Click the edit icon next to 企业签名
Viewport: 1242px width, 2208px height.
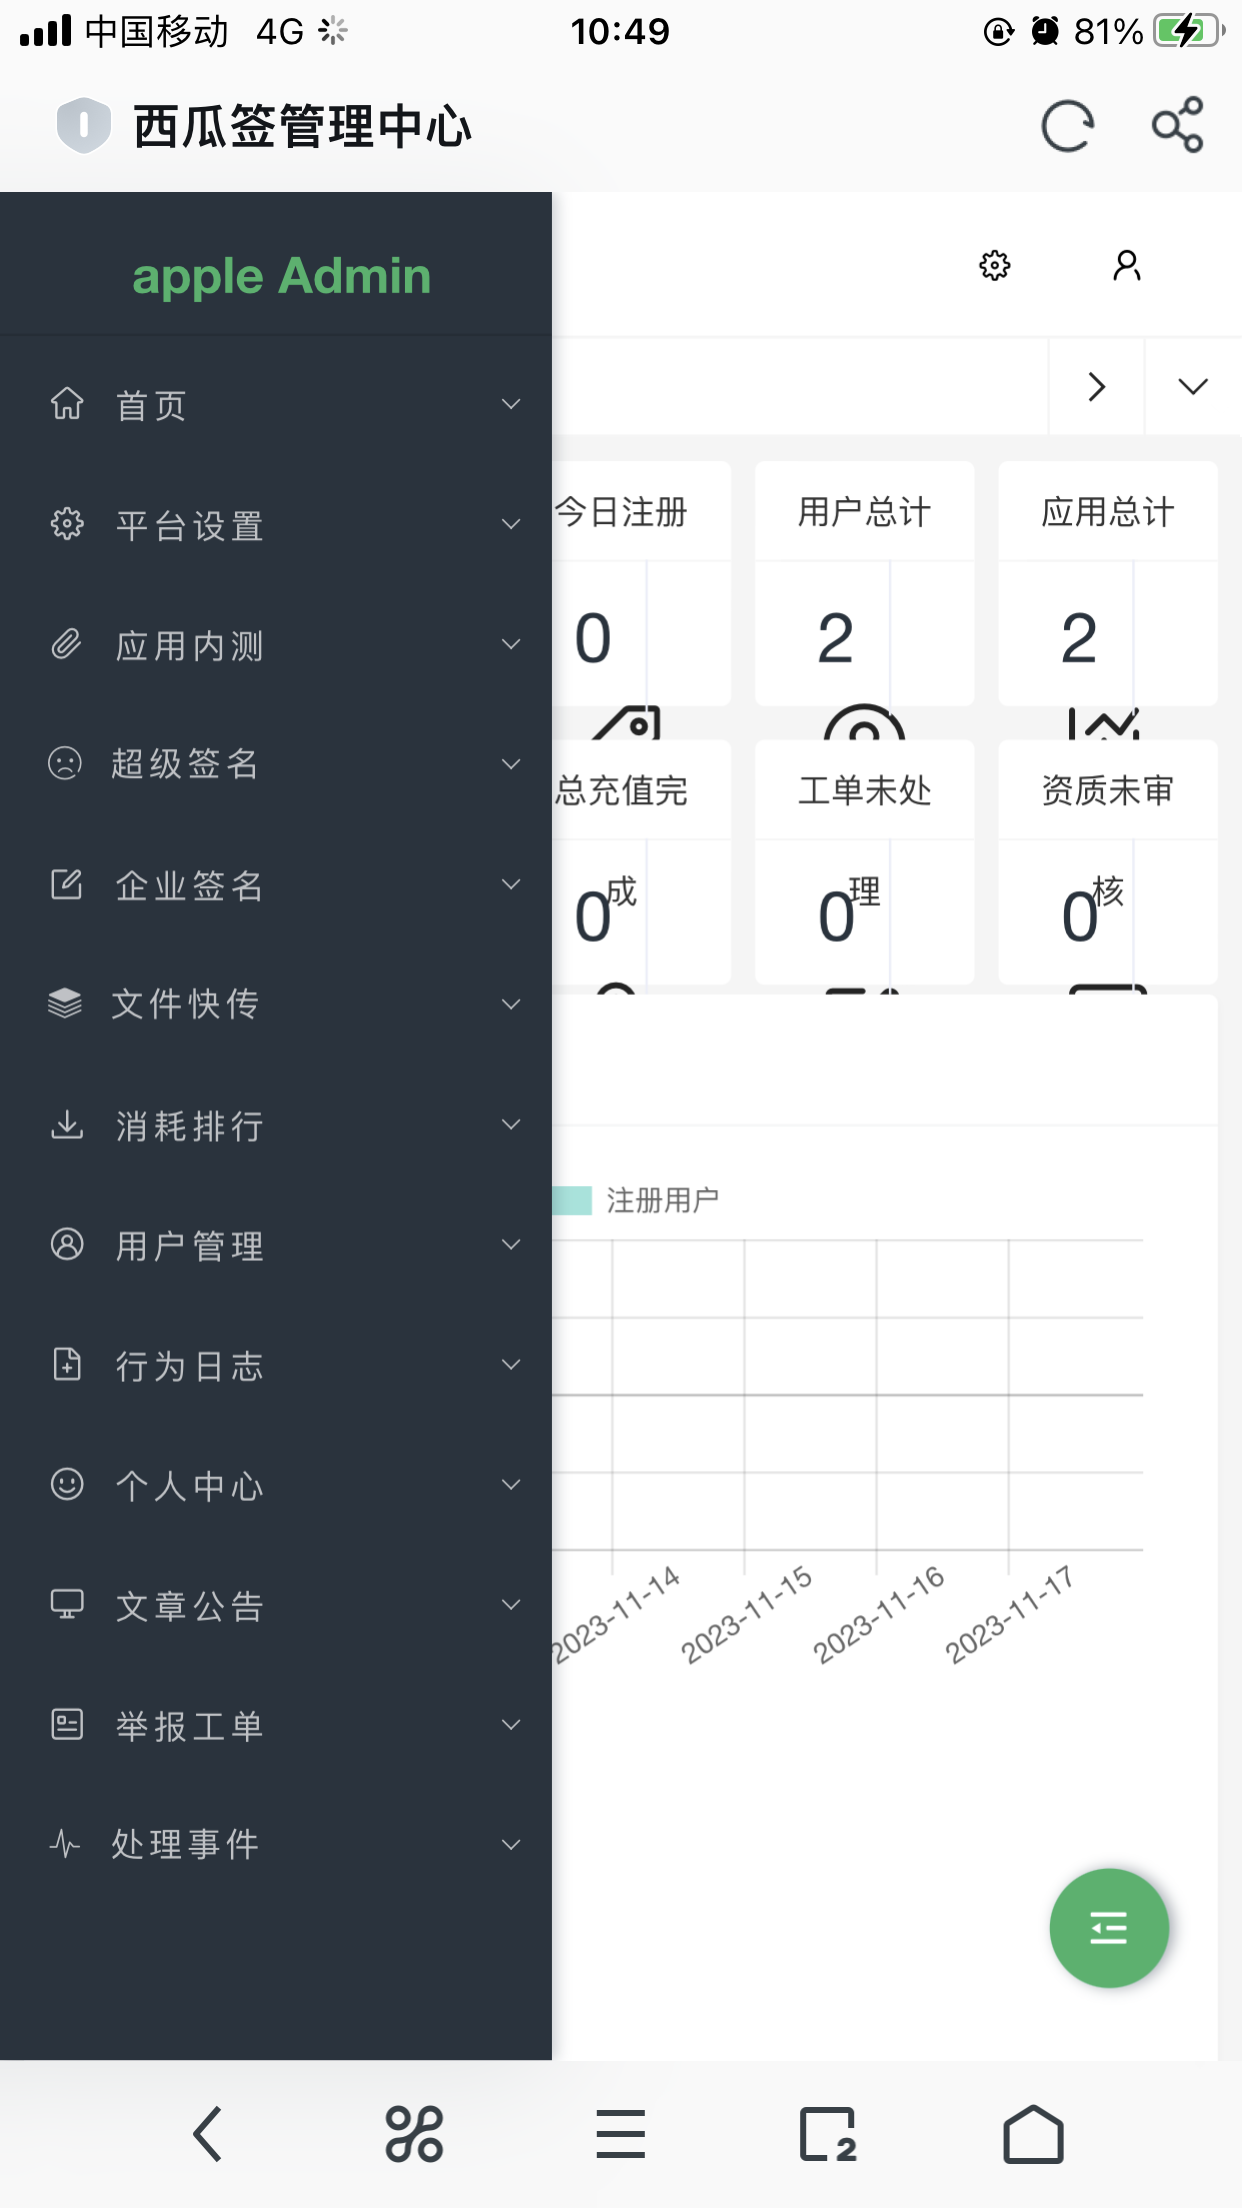tap(67, 883)
